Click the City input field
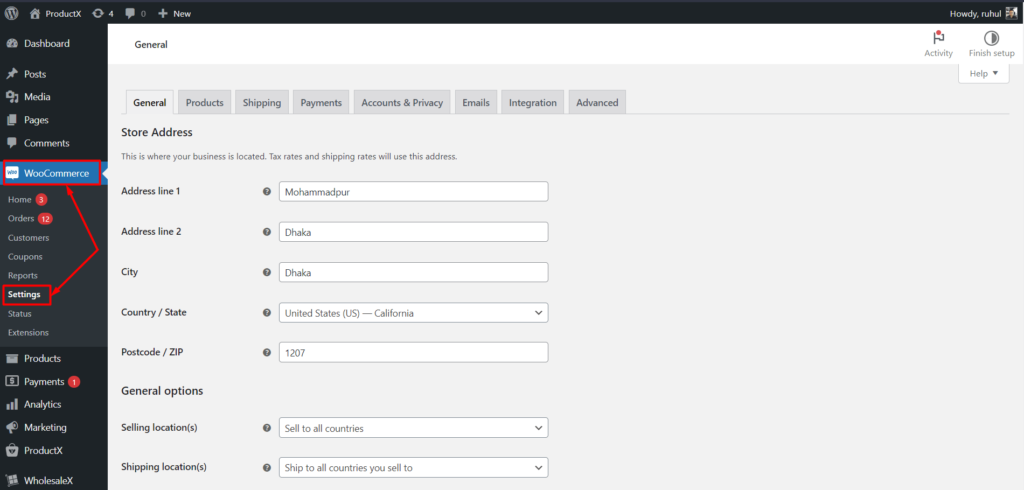 click(x=413, y=272)
